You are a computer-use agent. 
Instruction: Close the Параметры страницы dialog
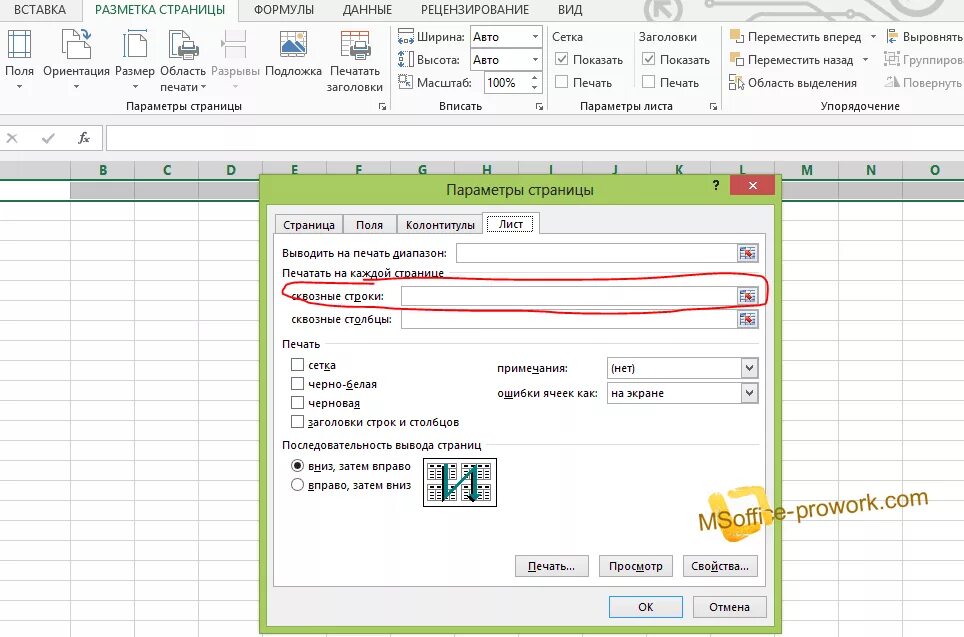pos(753,185)
